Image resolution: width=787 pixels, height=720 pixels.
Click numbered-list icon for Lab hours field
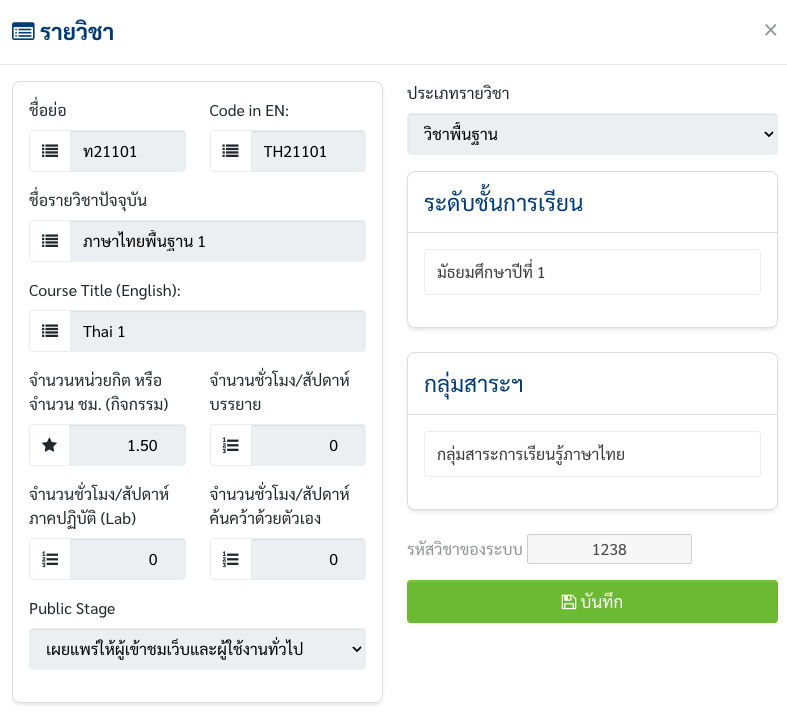click(x=50, y=559)
